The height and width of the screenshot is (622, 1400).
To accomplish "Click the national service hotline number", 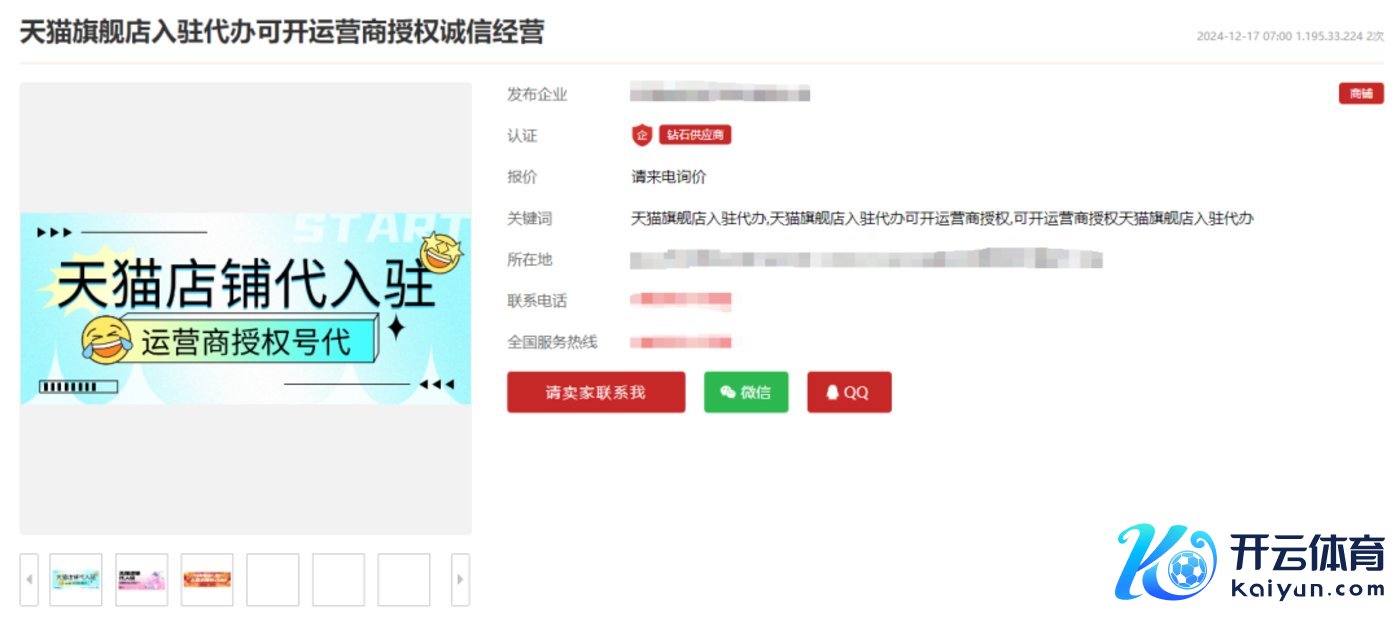I will tap(681, 342).
